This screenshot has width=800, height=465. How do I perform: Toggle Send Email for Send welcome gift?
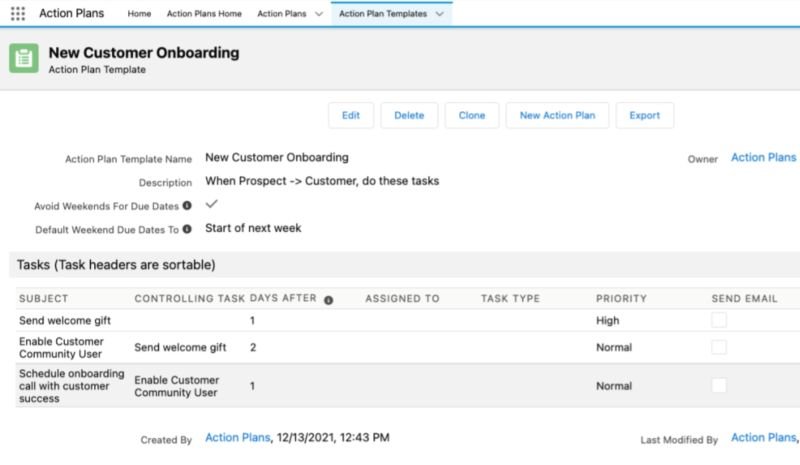pos(719,320)
